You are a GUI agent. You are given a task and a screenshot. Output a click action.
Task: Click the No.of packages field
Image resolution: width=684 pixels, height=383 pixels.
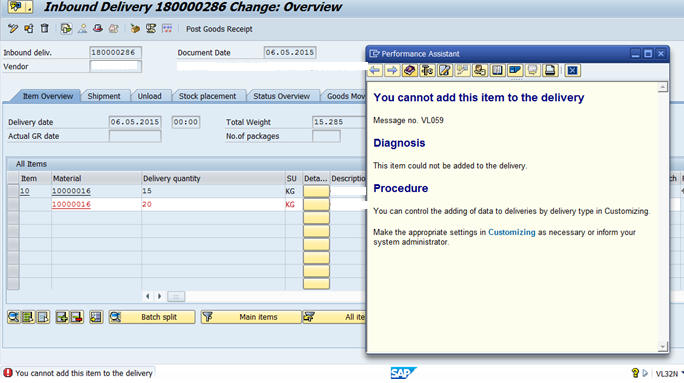point(326,136)
